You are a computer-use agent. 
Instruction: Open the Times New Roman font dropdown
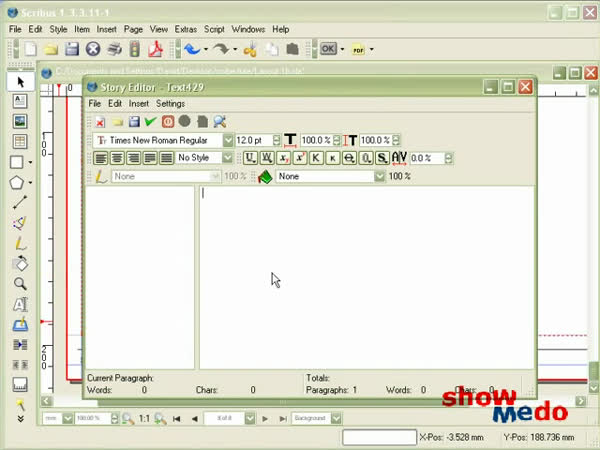pos(228,141)
